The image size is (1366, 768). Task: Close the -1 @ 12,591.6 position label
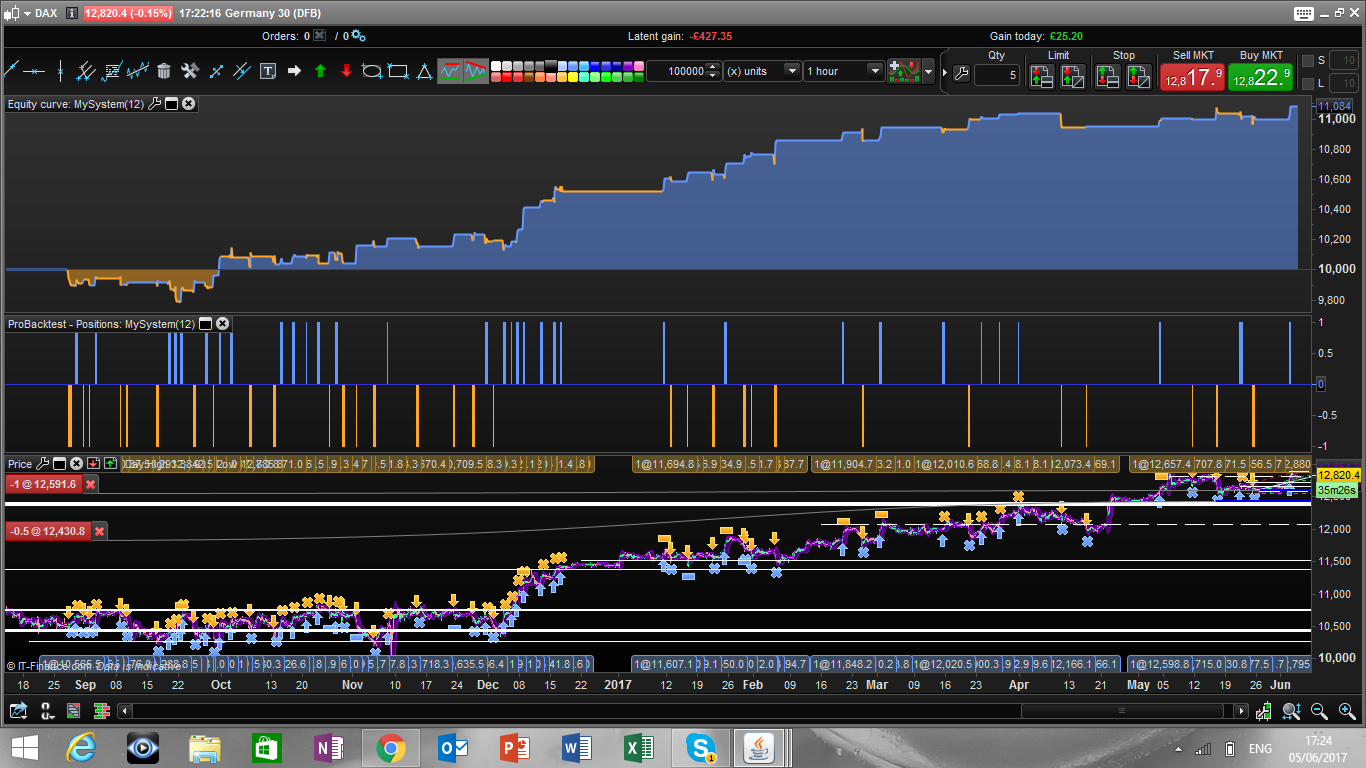coord(90,484)
